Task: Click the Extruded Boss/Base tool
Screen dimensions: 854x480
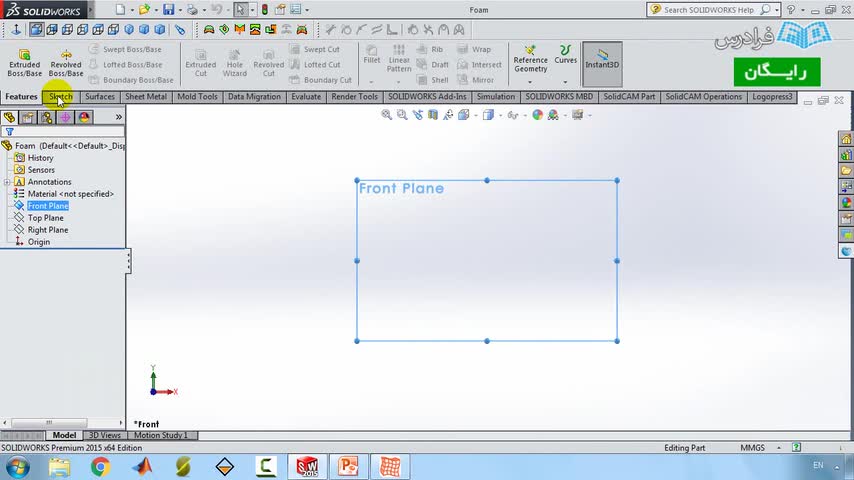Action: click(25, 63)
